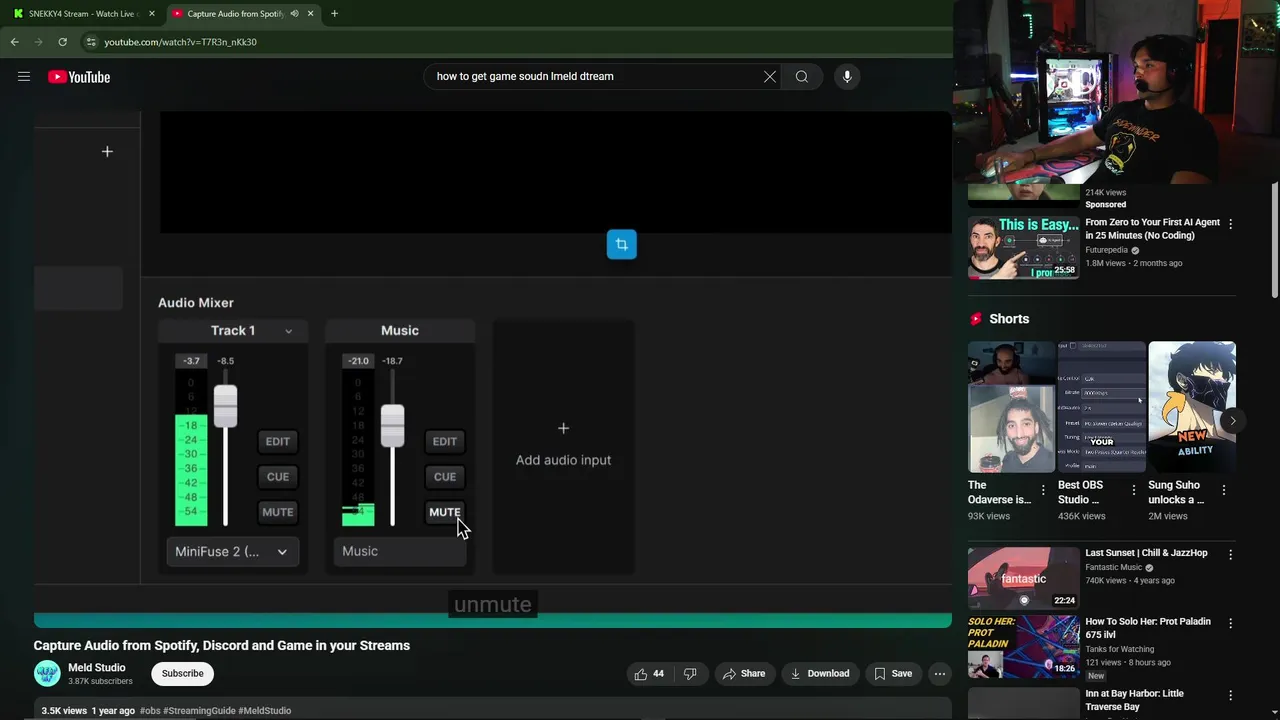
Task: Open the Last Sunset Chill JazzHop thumbnail
Action: [1023, 577]
